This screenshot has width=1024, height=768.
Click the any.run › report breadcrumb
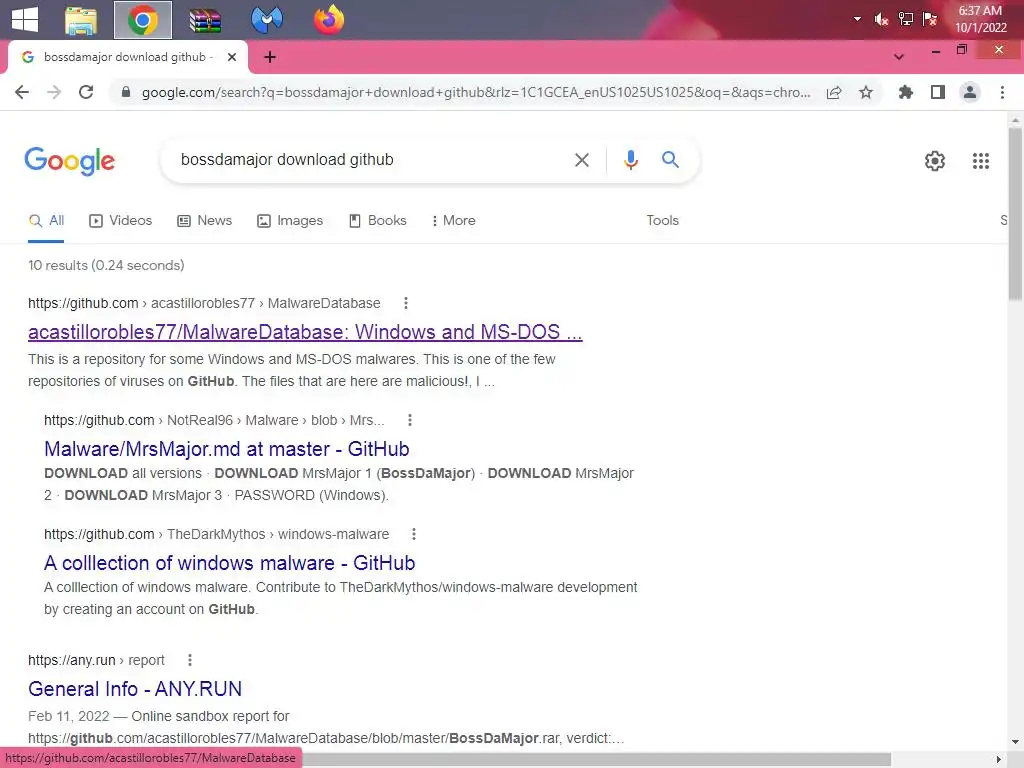coord(96,660)
